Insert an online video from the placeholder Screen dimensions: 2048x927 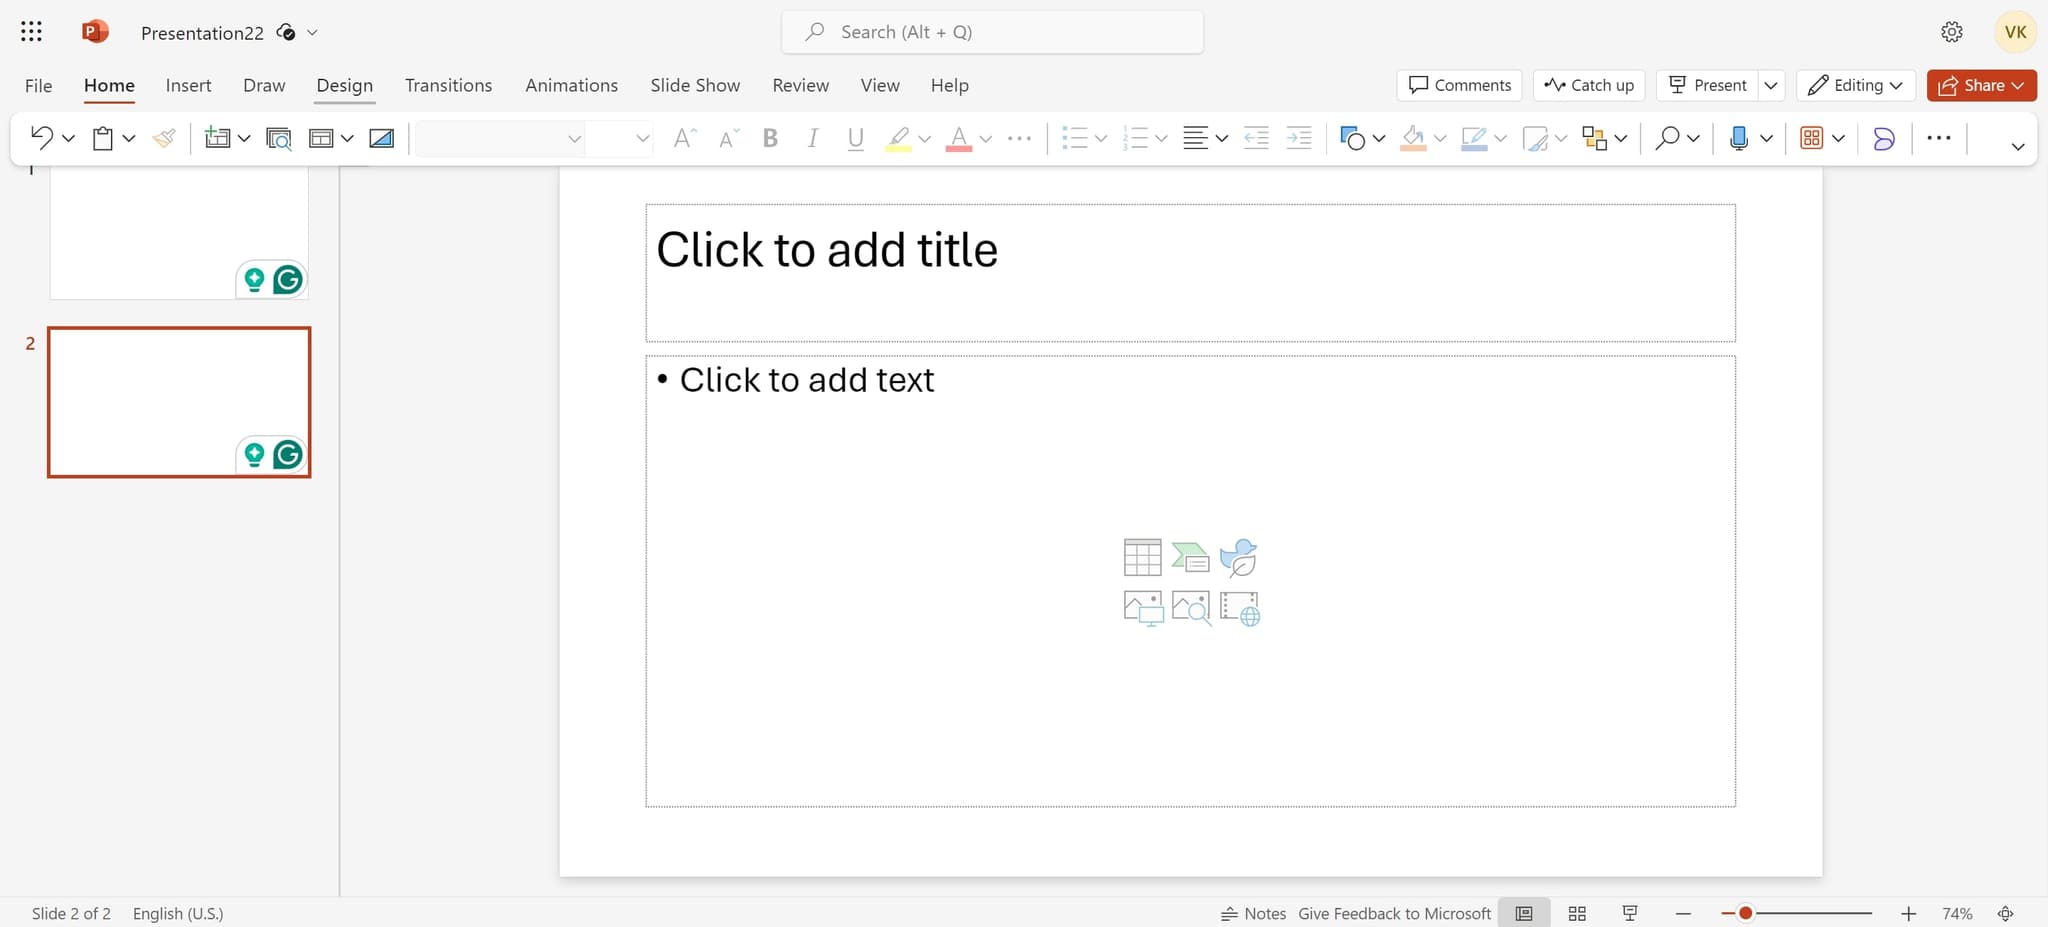click(1239, 608)
